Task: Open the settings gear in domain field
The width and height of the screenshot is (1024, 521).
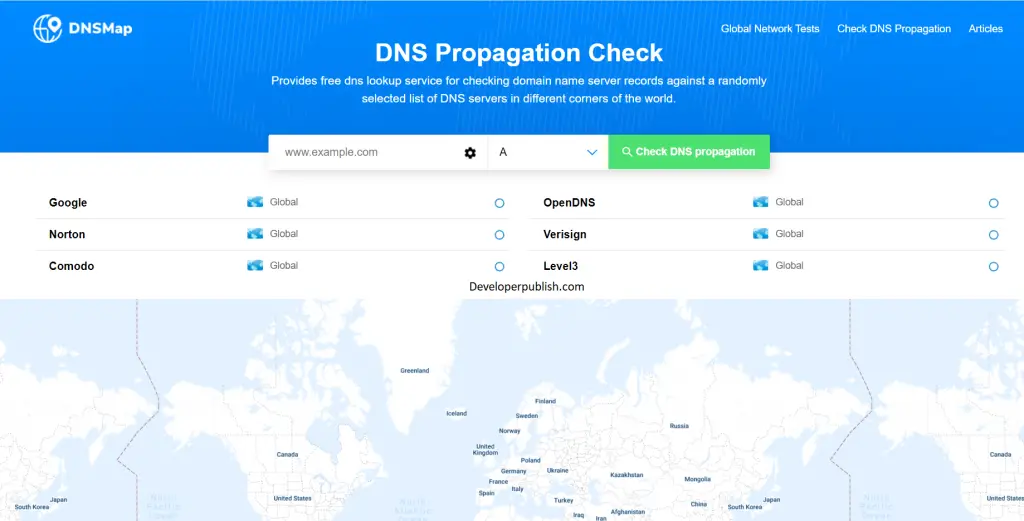Action: coord(470,153)
